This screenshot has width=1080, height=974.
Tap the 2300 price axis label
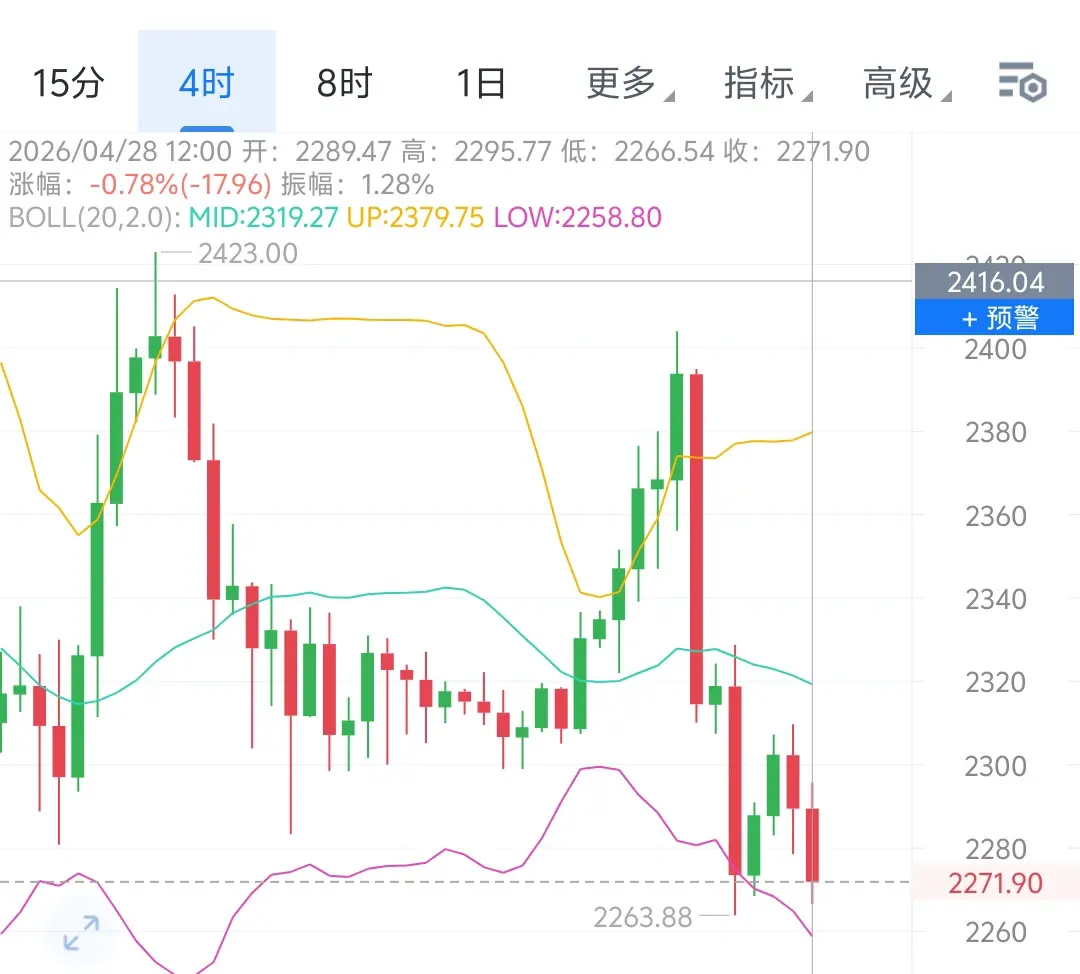995,766
